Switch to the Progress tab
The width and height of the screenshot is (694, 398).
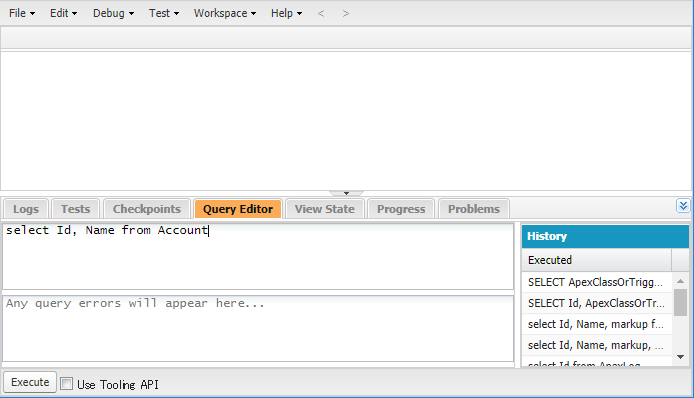coord(401,209)
